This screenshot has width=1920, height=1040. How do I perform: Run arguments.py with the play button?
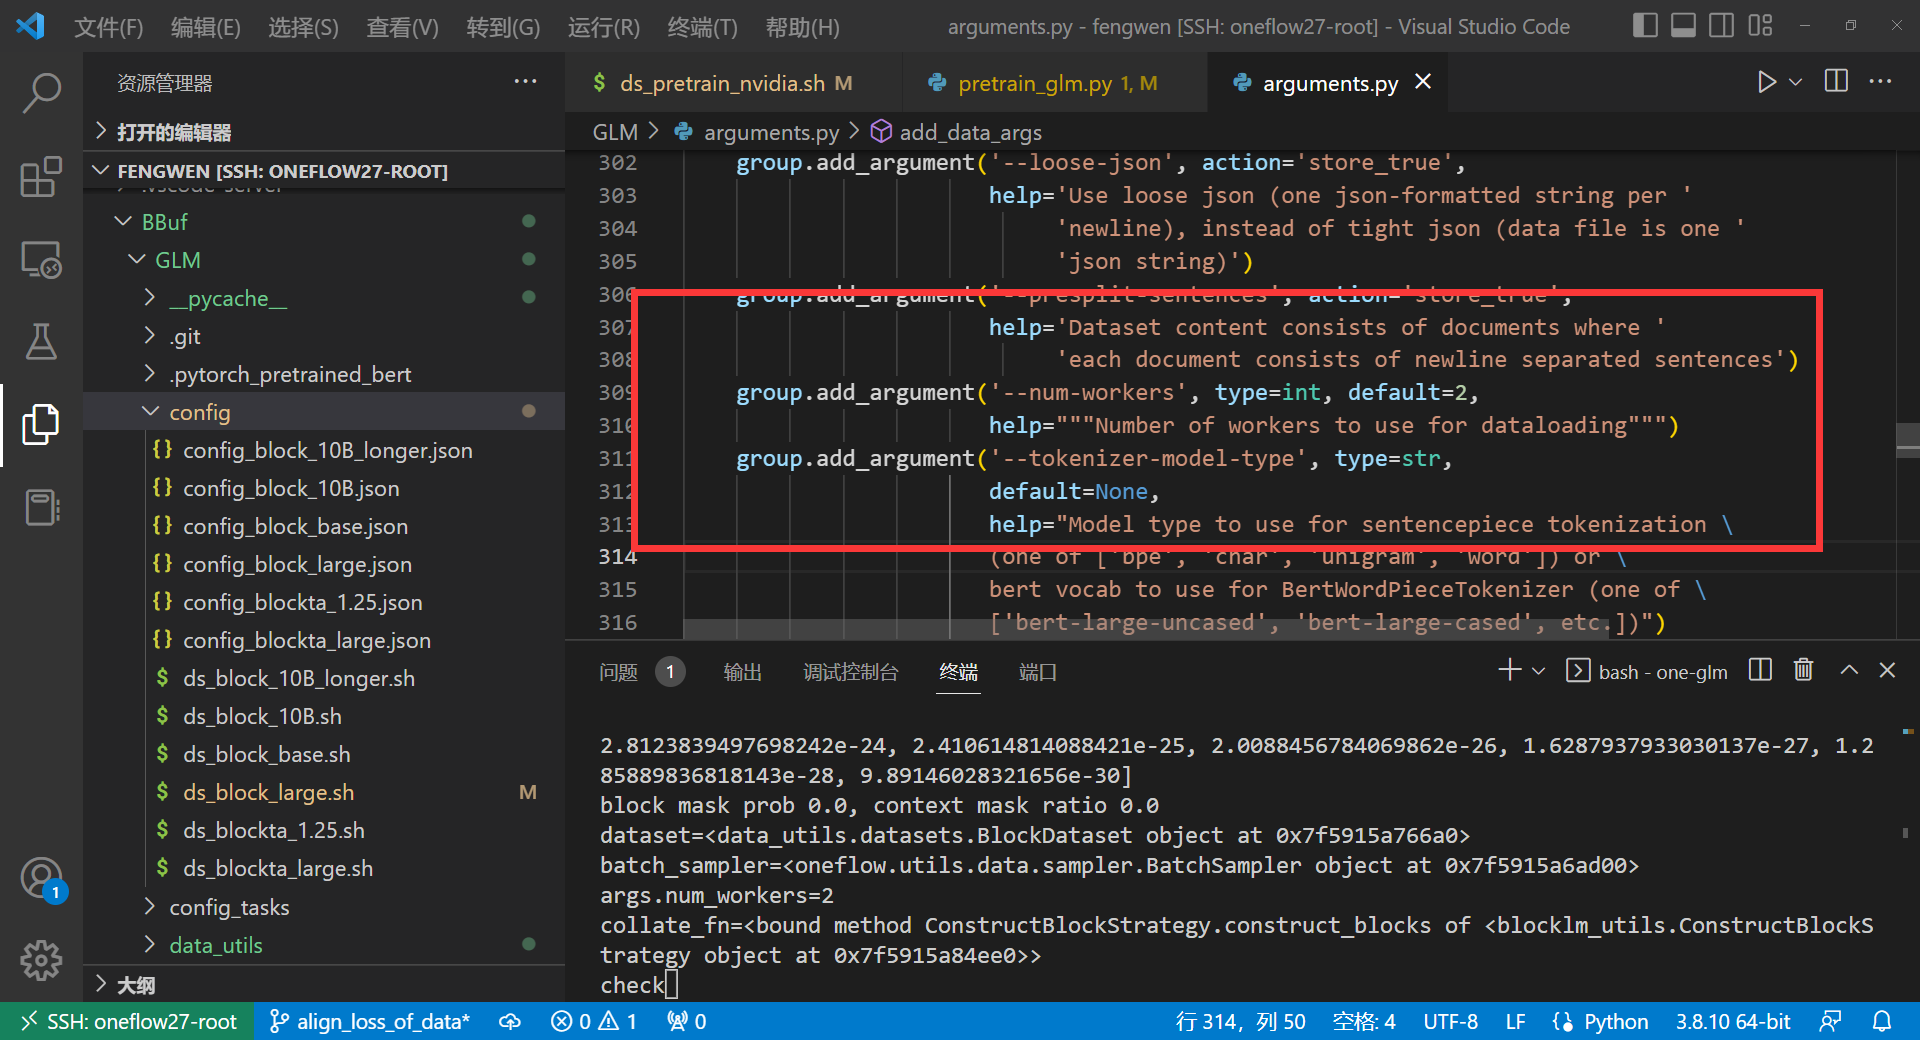coord(1766,82)
